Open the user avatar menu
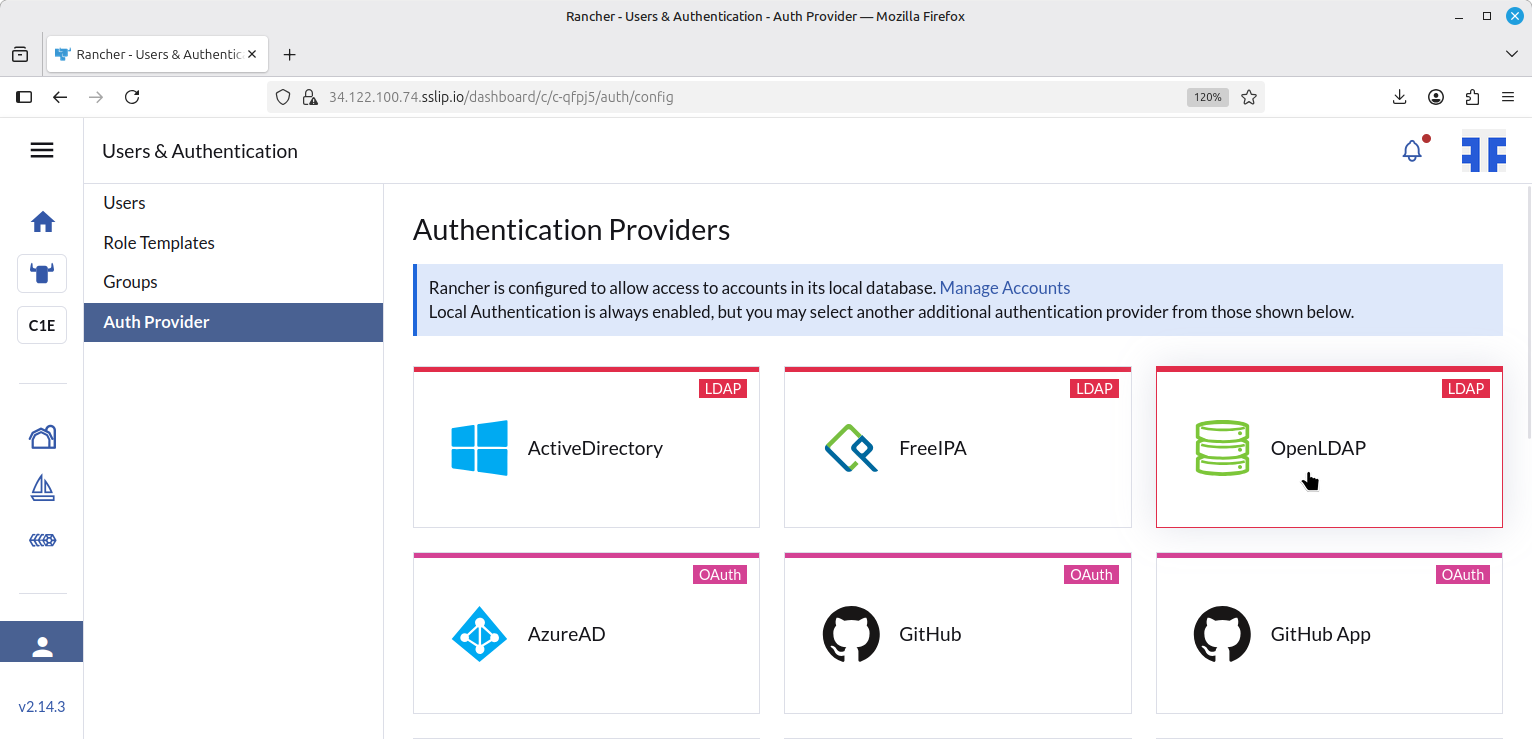The width and height of the screenshot is (1532, 739). [x=1484, y=151]
